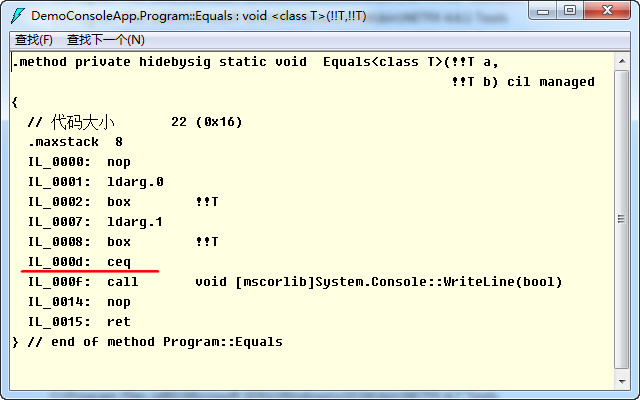The height and width of the screenshot is (400, 640).
Task: Select the 查找下一个(N) menu item
Action: coord(105,40)
